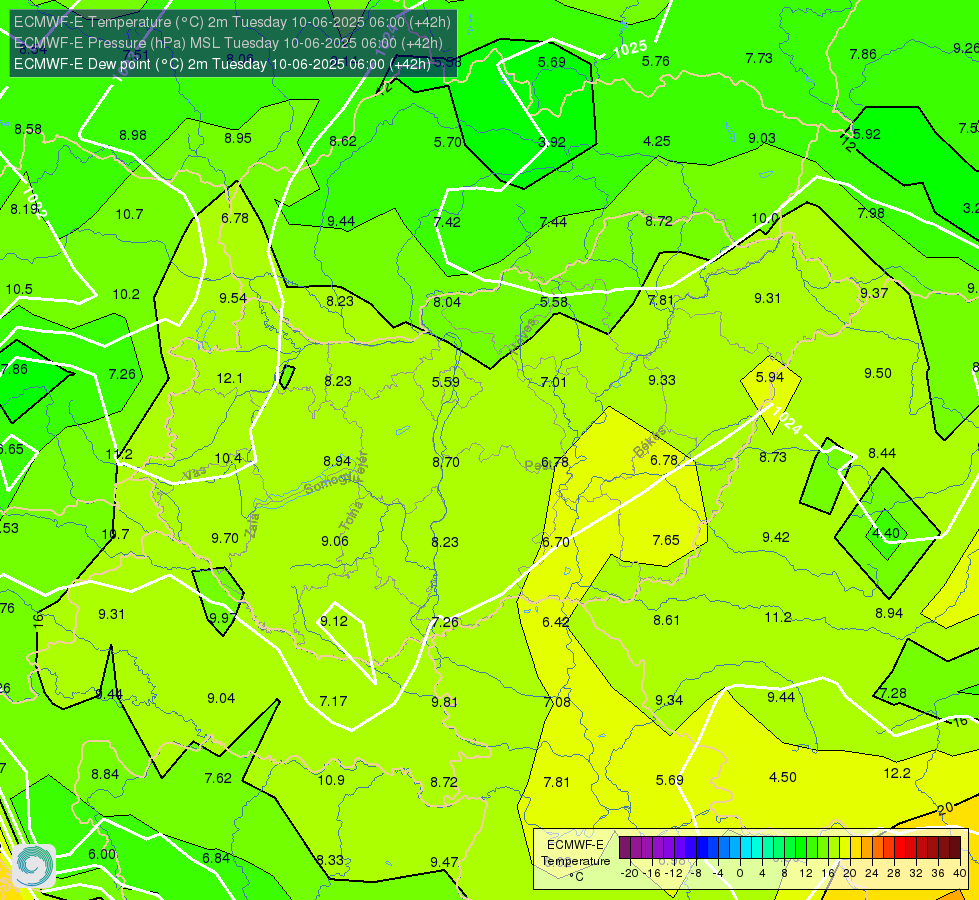The width and height of the screenshot is (979, 900).
Task: Click the 9.50 dew point value
Action: pyautogui.click(x=878, y=373)
